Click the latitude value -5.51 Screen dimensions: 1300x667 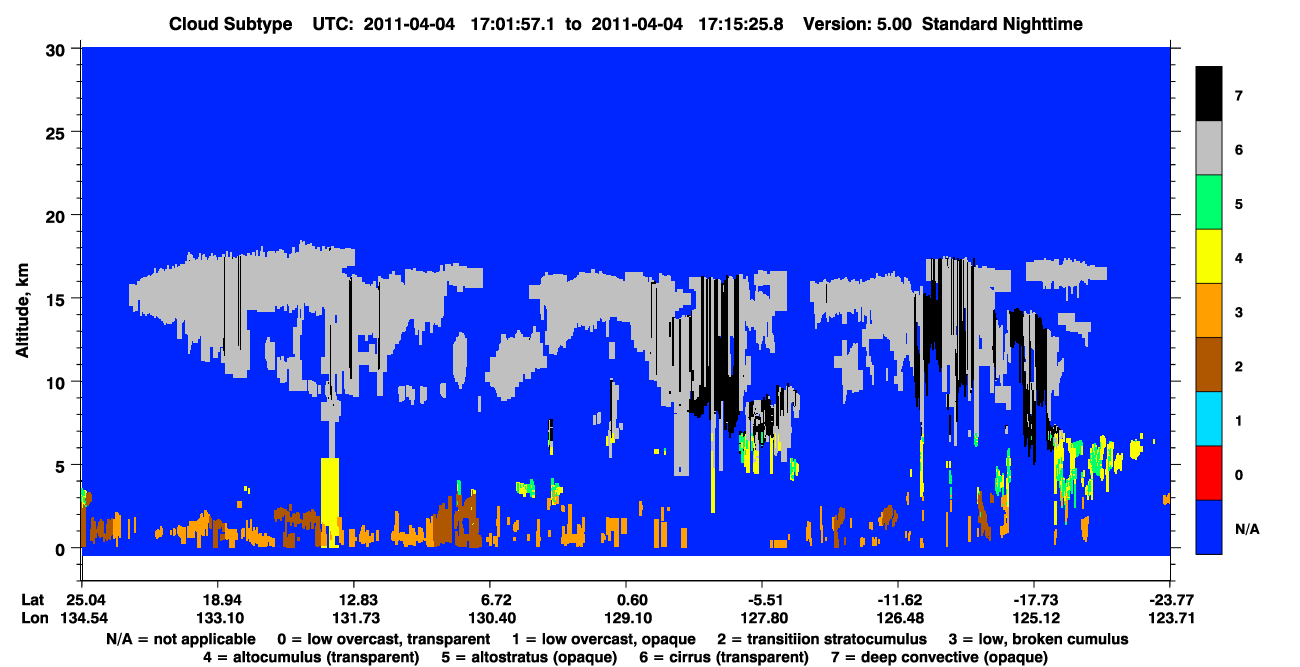pyautogui.click(x=762, y=600)
